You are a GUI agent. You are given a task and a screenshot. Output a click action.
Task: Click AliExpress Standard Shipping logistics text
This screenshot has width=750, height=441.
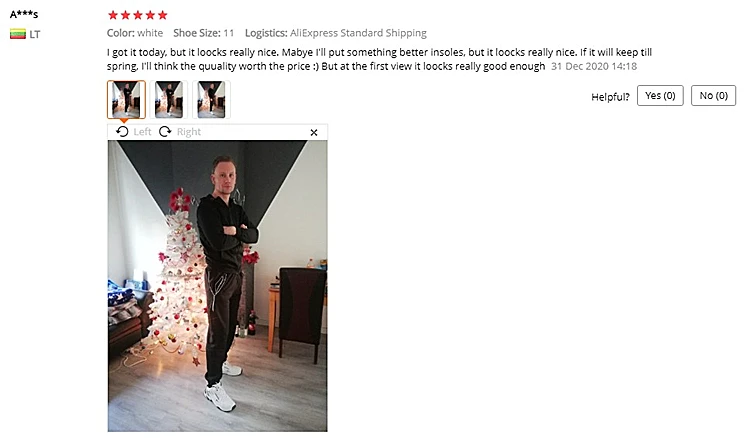[x=358, y=33]
